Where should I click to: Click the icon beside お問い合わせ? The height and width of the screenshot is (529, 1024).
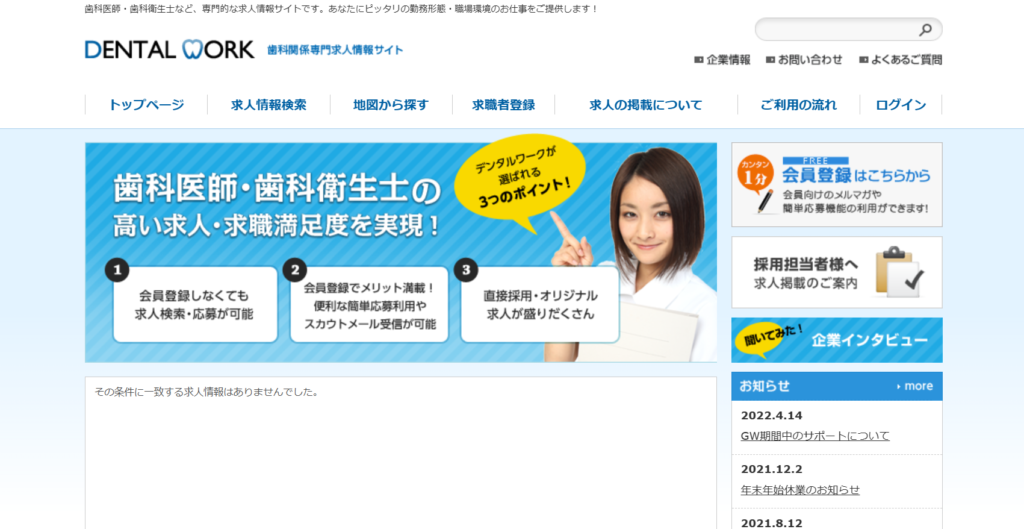click(x=770, y=60)
